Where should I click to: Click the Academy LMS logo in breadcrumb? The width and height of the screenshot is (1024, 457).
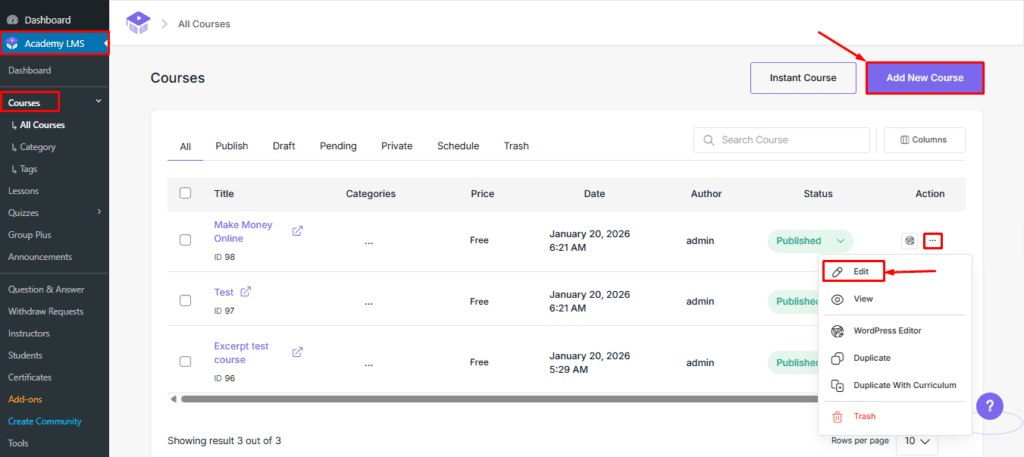click(138, 22)
